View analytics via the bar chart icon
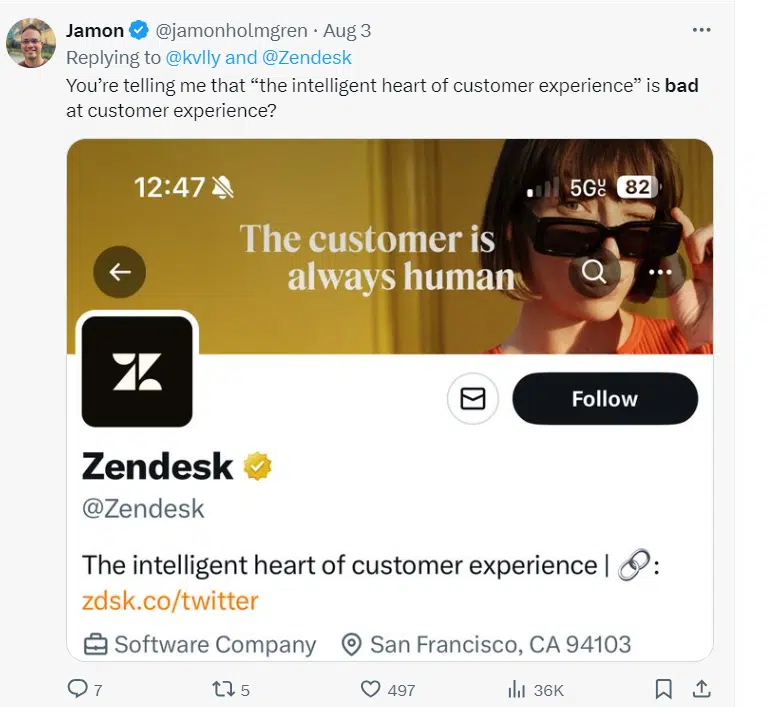 517,689
